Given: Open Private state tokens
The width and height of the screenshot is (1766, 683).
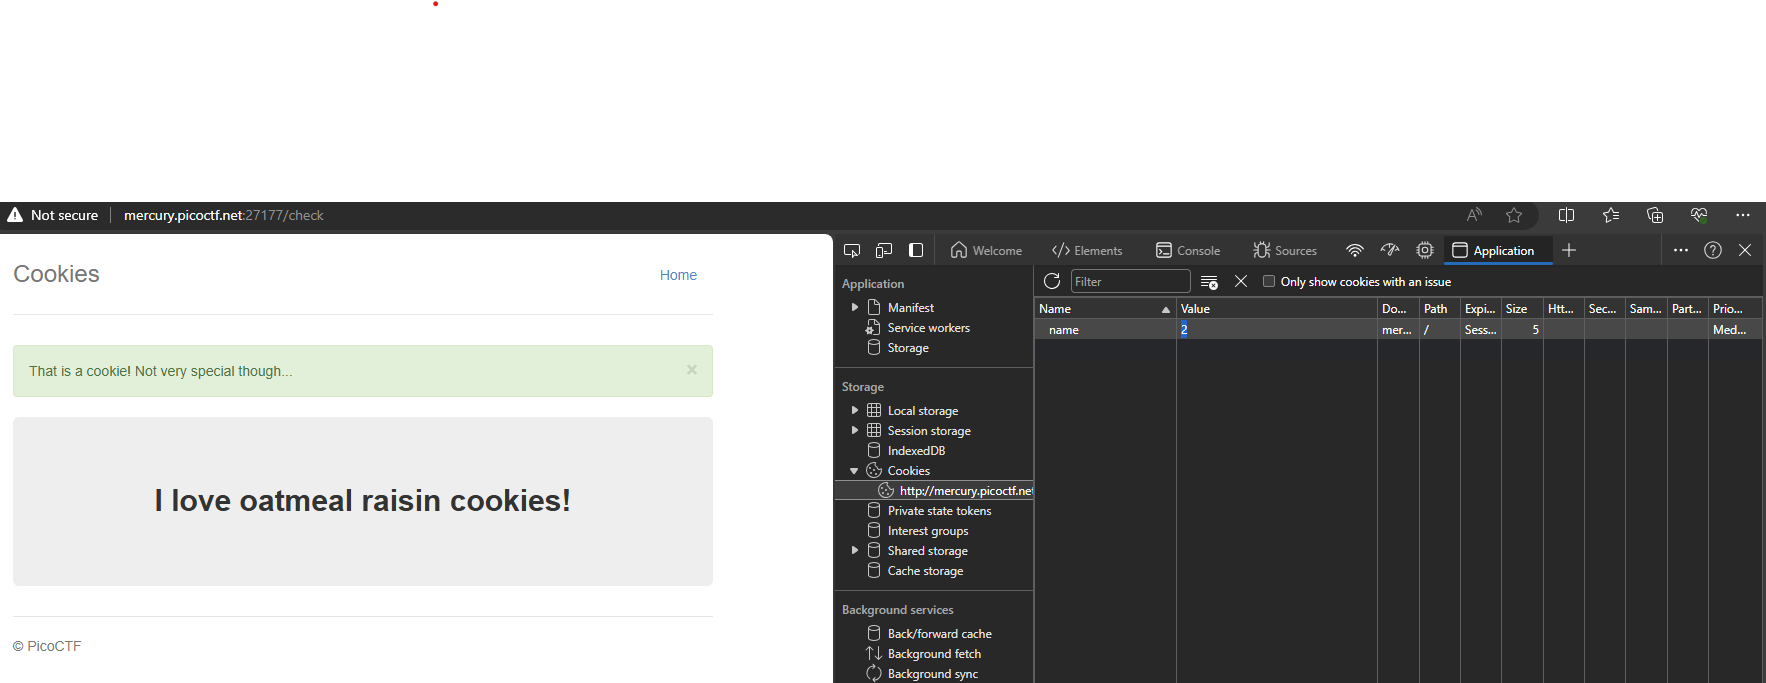Looking at the screenshot, I should point(939,511).
